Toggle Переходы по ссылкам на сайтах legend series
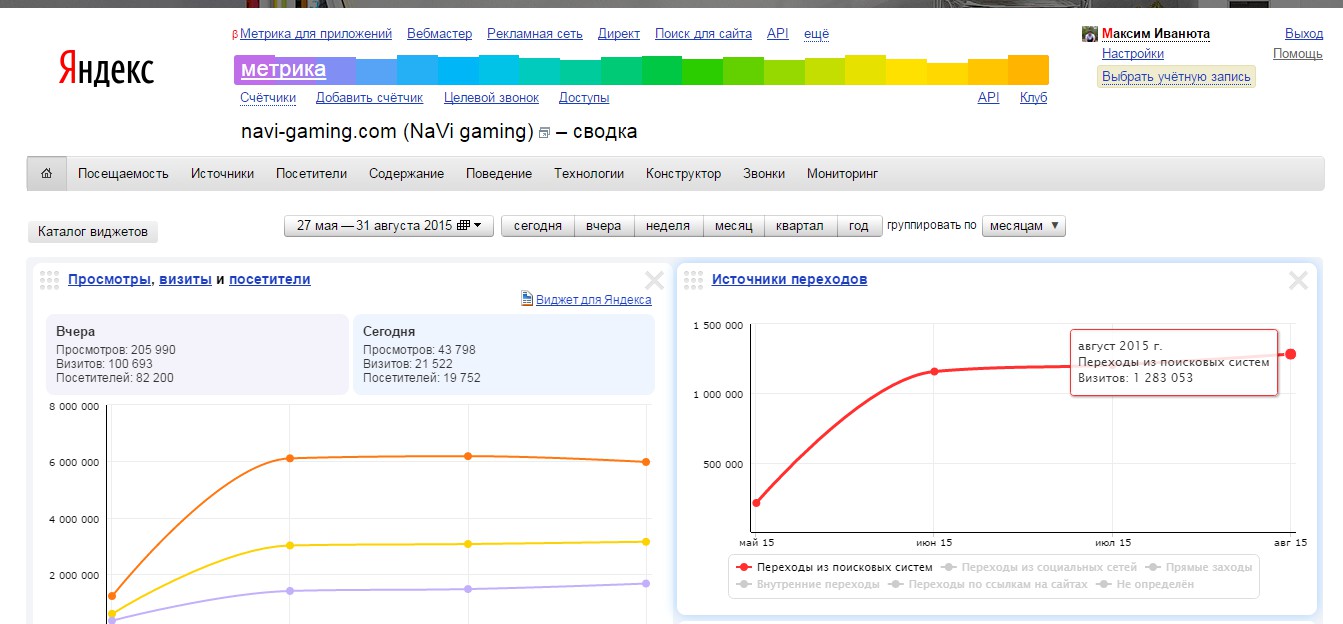The image size is (1343, 624). coord(988,584)
